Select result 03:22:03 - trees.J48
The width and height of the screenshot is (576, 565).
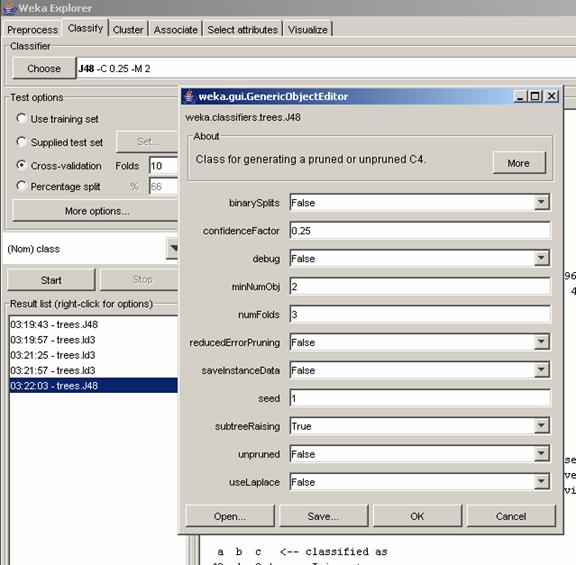pyautogui.click(x=94, y=386)
